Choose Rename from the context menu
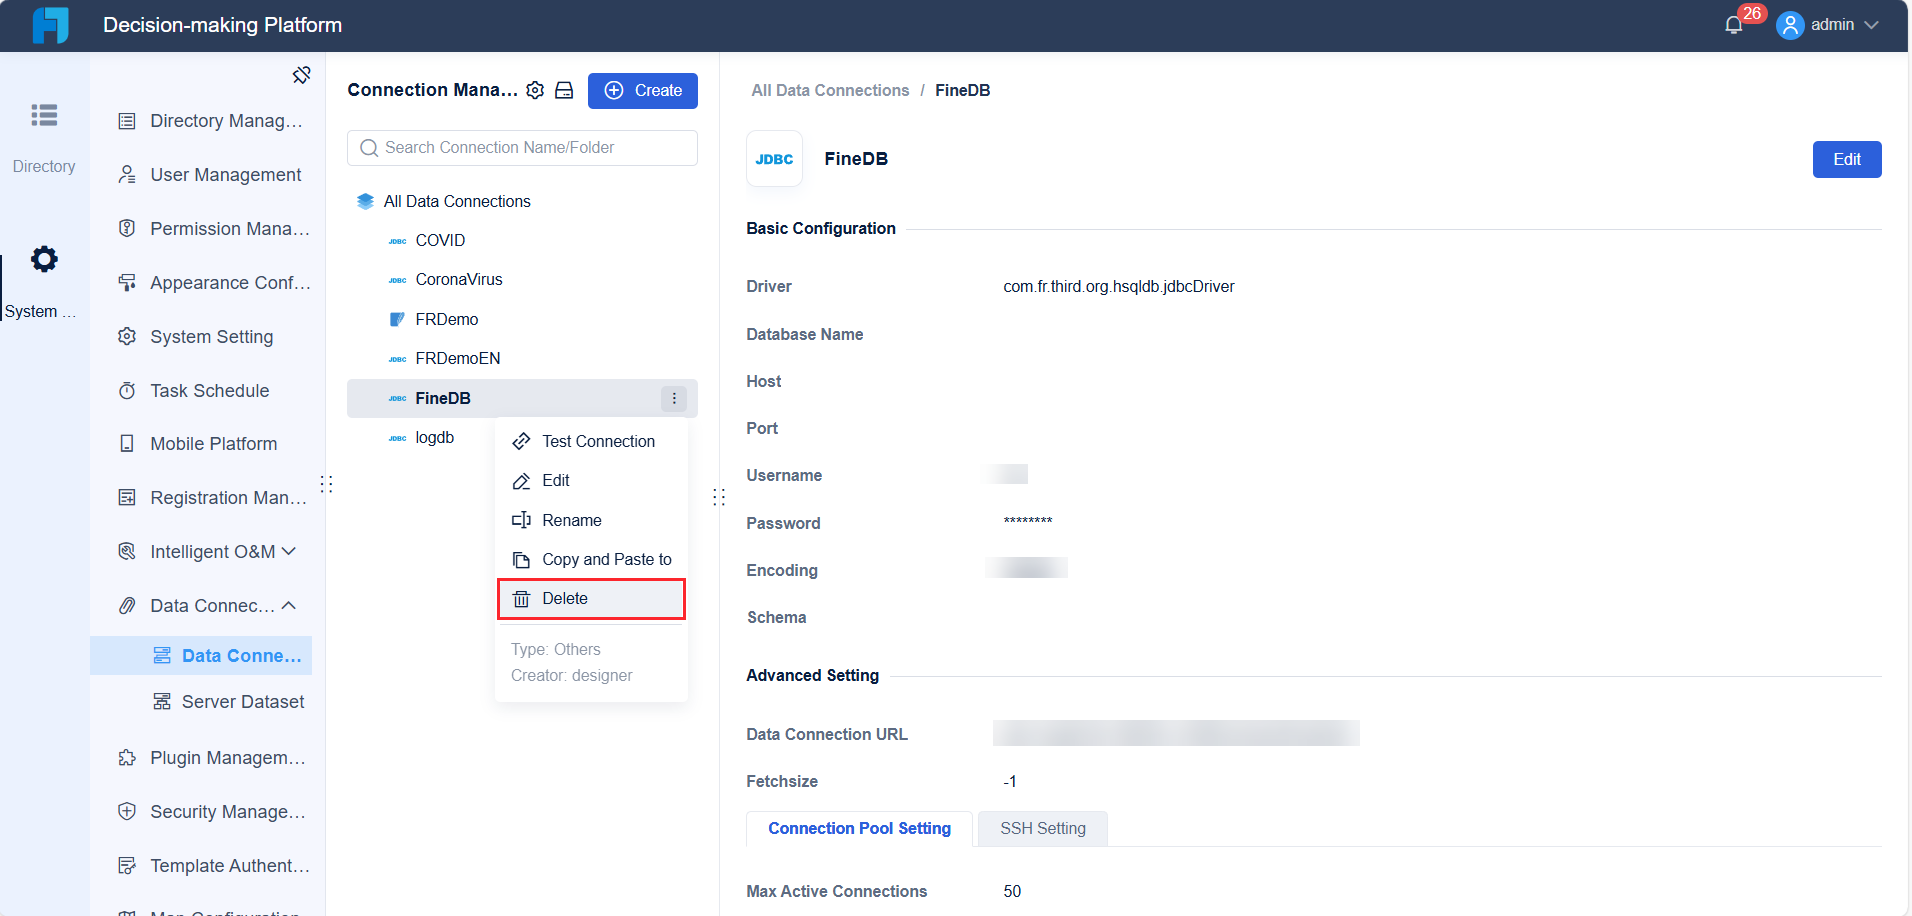The image size is (1912, 916). coord(591,520)
